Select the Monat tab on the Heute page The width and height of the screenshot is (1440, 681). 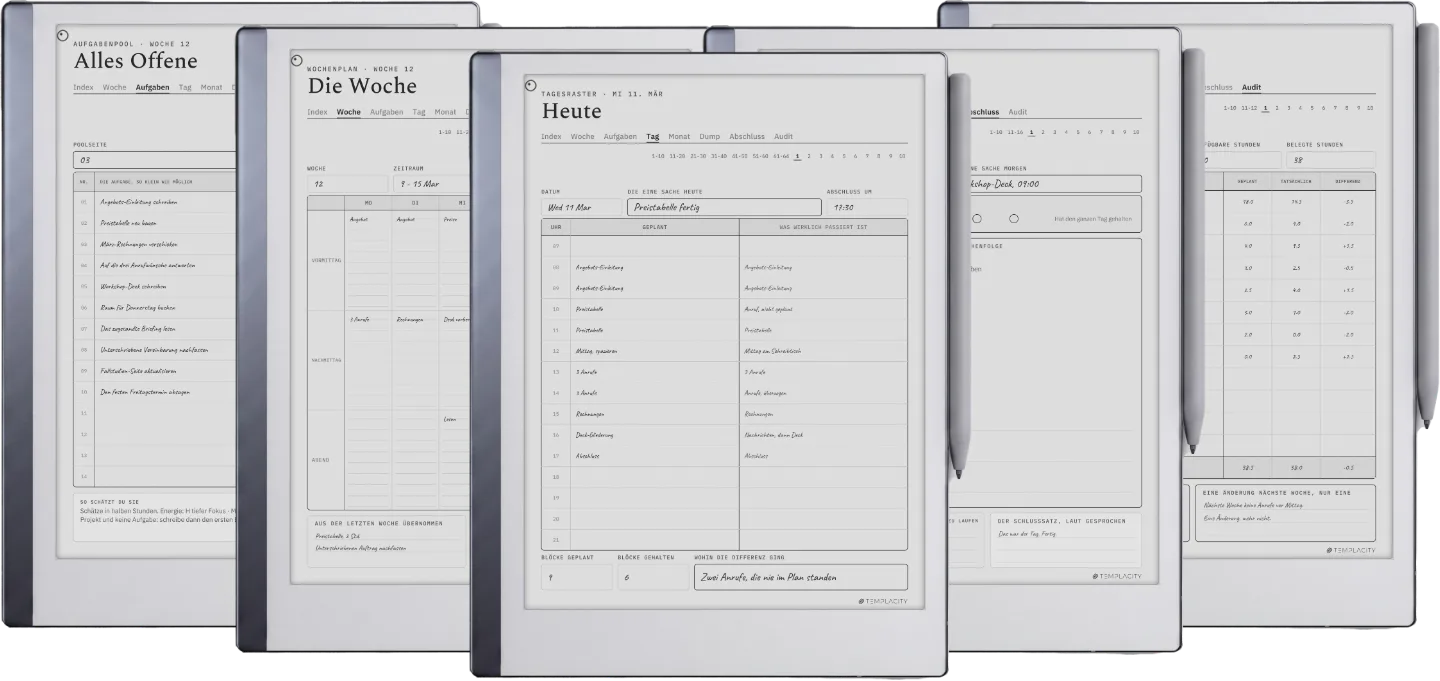pos(679,136)
